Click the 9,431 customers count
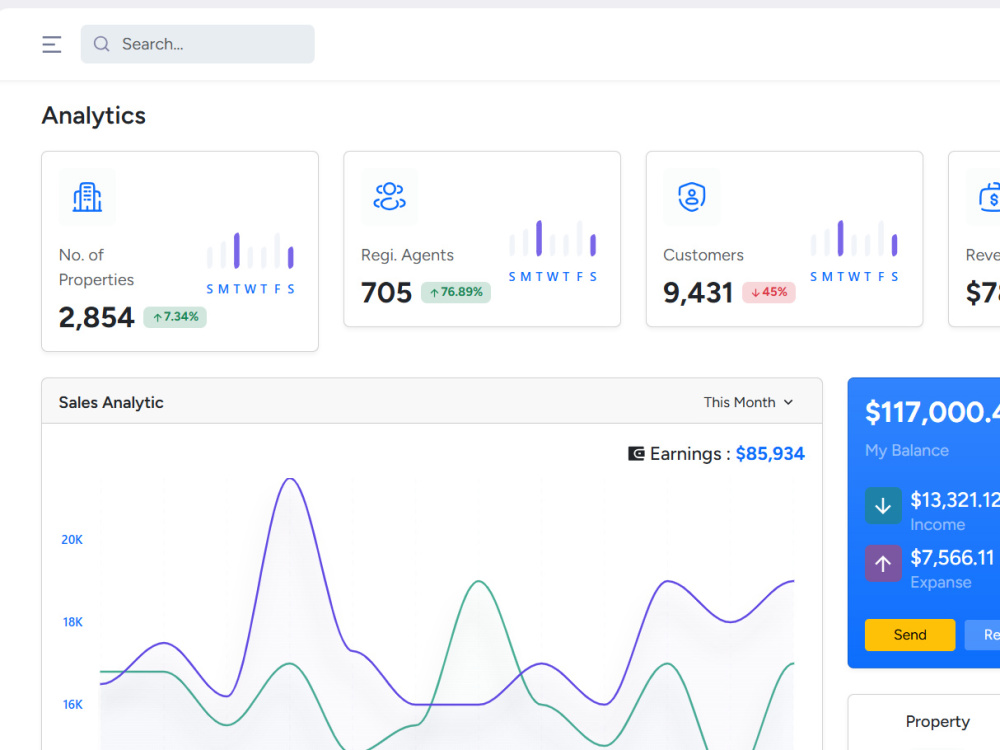 [x=698, y=293]
